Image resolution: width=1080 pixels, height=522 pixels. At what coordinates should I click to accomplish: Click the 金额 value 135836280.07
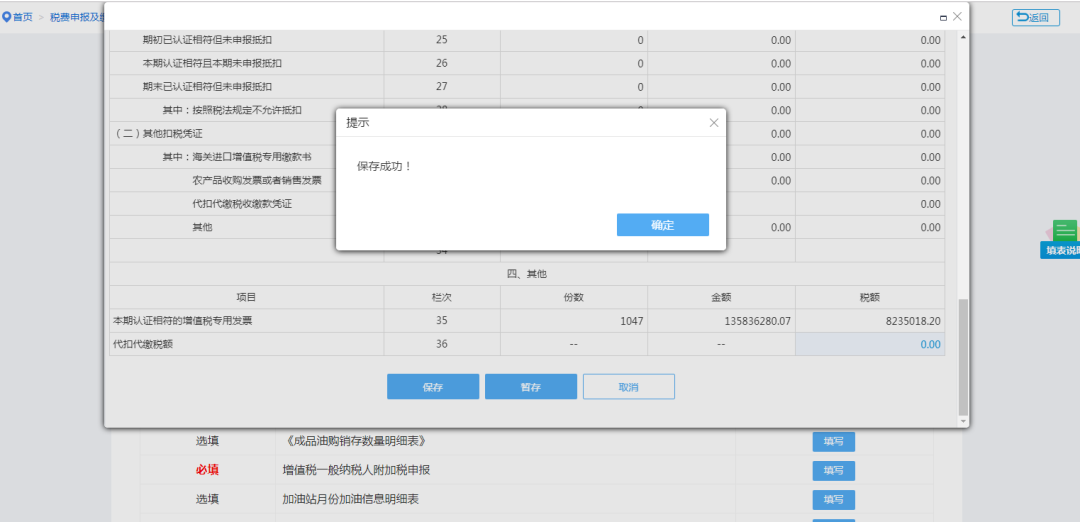click(758, 321)
